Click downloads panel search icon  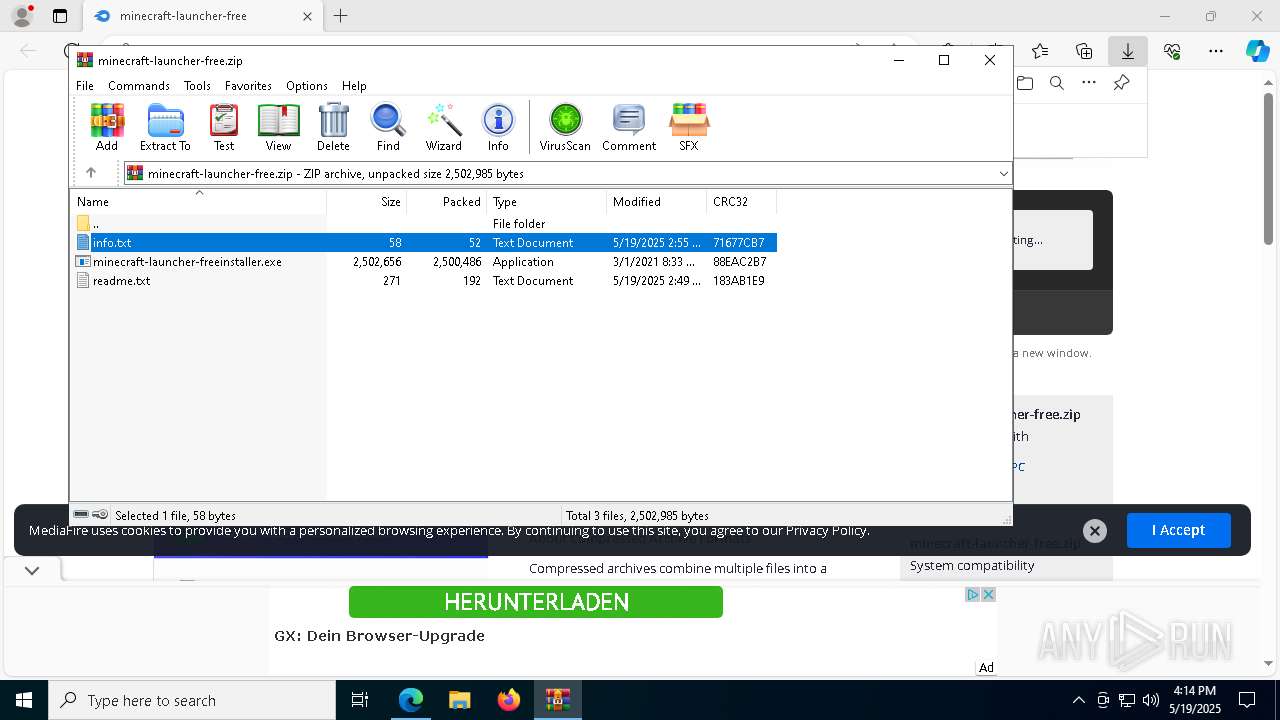coord(1056,83)
